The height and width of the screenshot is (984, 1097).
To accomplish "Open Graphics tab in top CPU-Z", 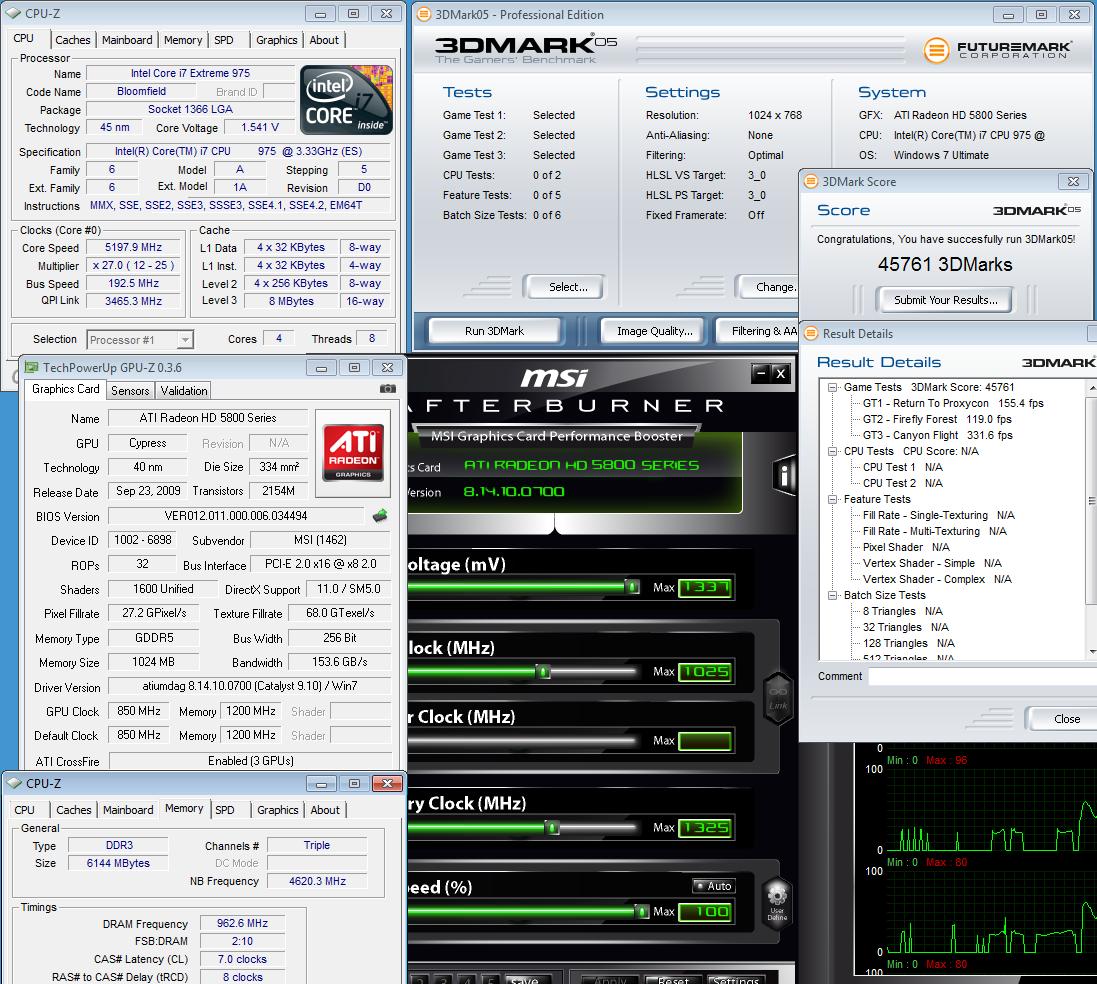I will [276, 40].
